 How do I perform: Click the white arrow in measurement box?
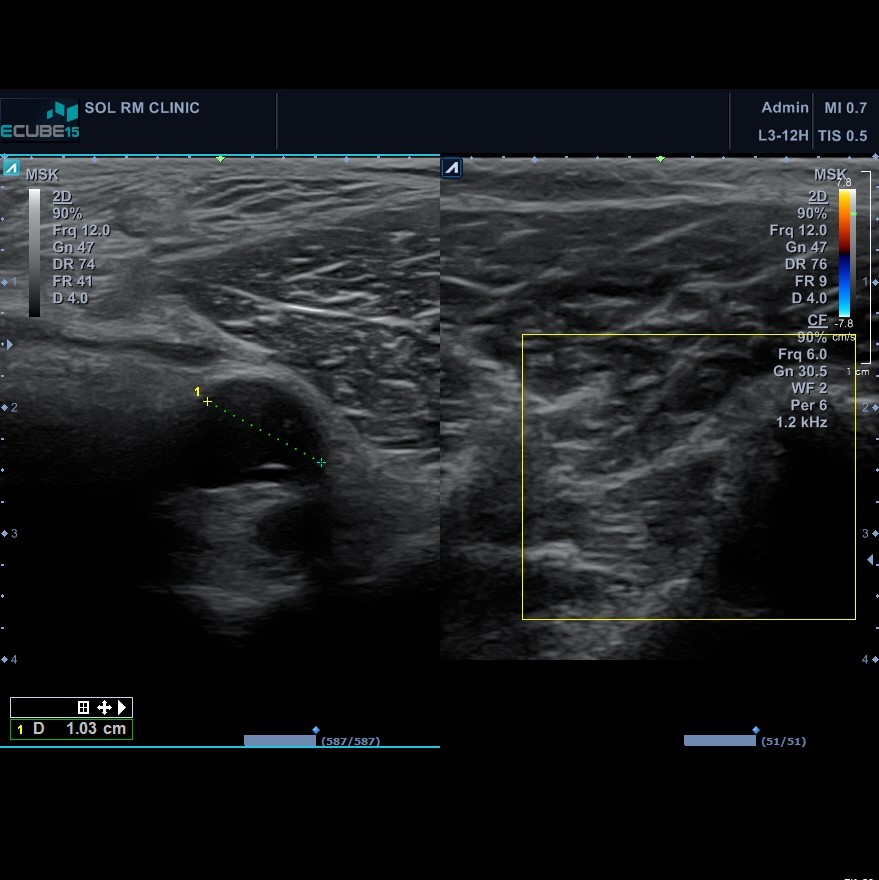pyautogui.click(x=122, y=707)
